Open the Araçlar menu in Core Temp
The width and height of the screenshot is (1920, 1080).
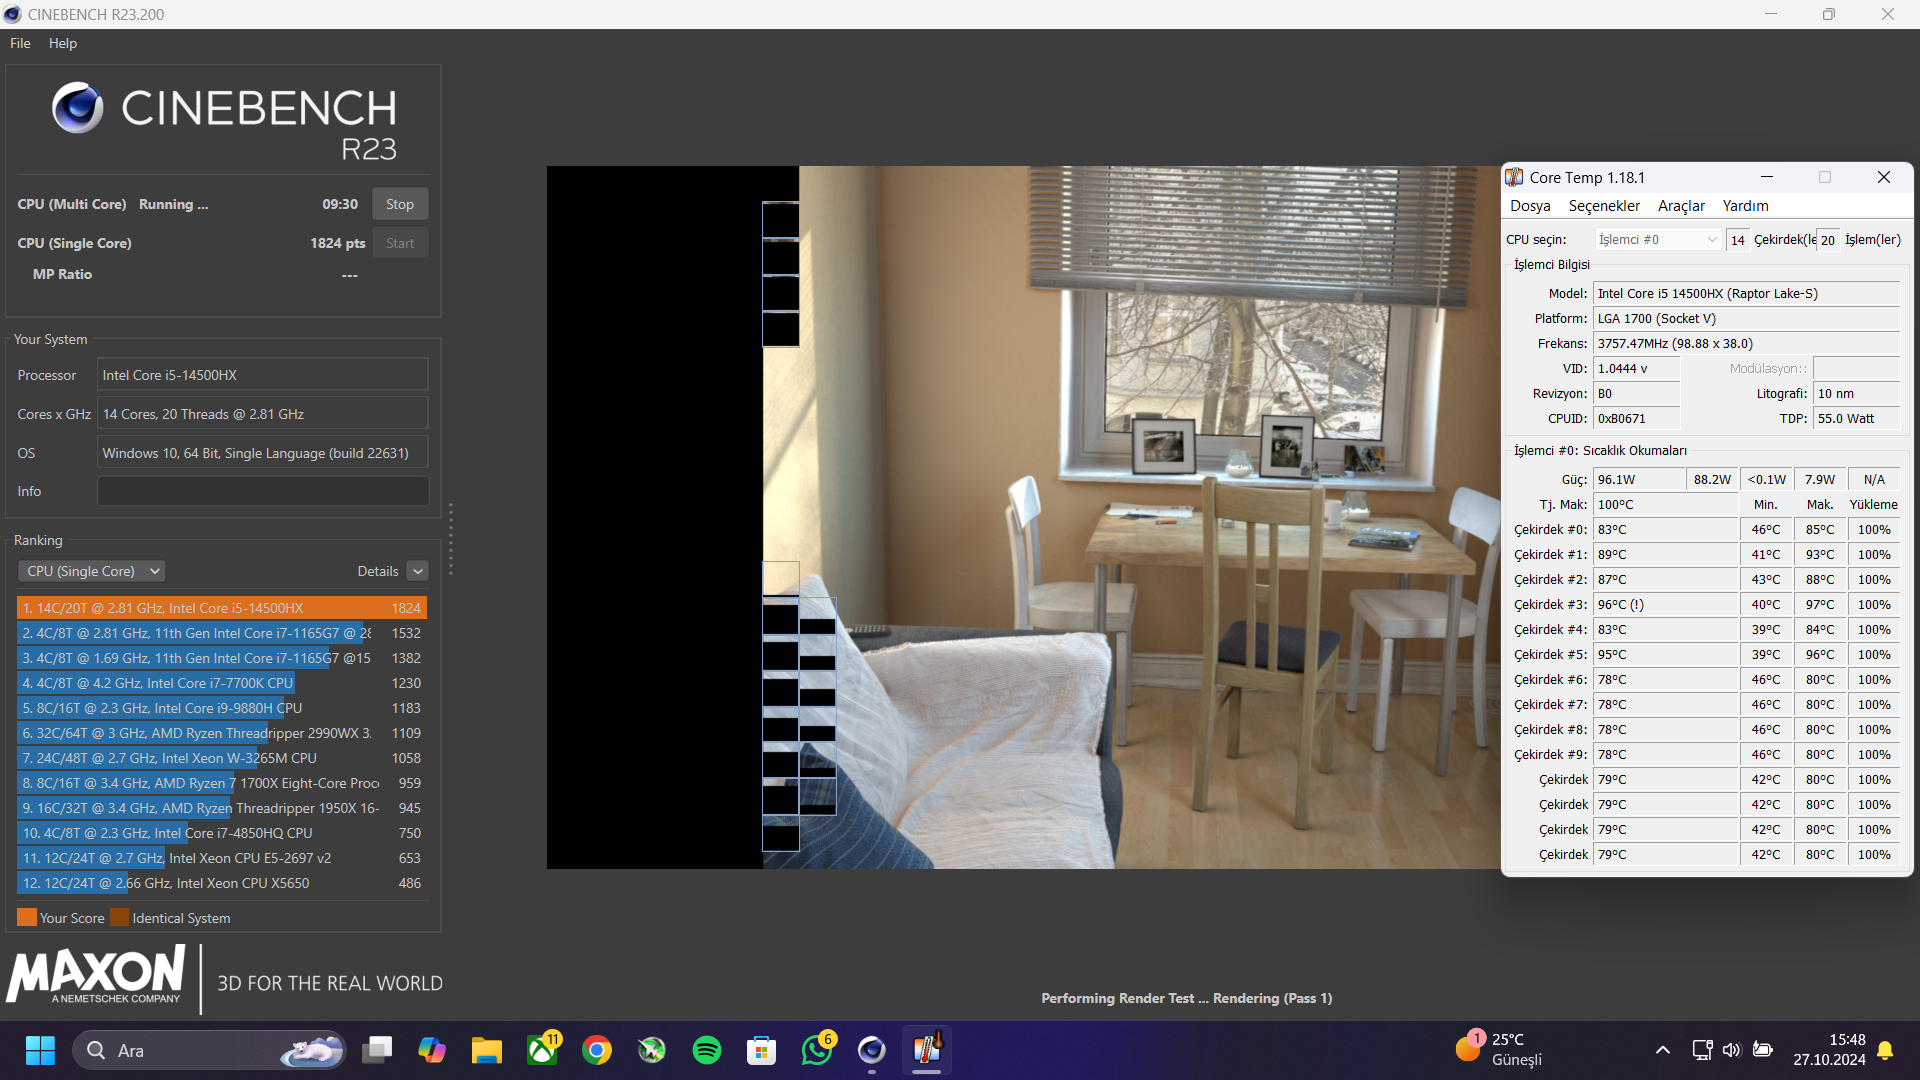tap(1680, 206)
